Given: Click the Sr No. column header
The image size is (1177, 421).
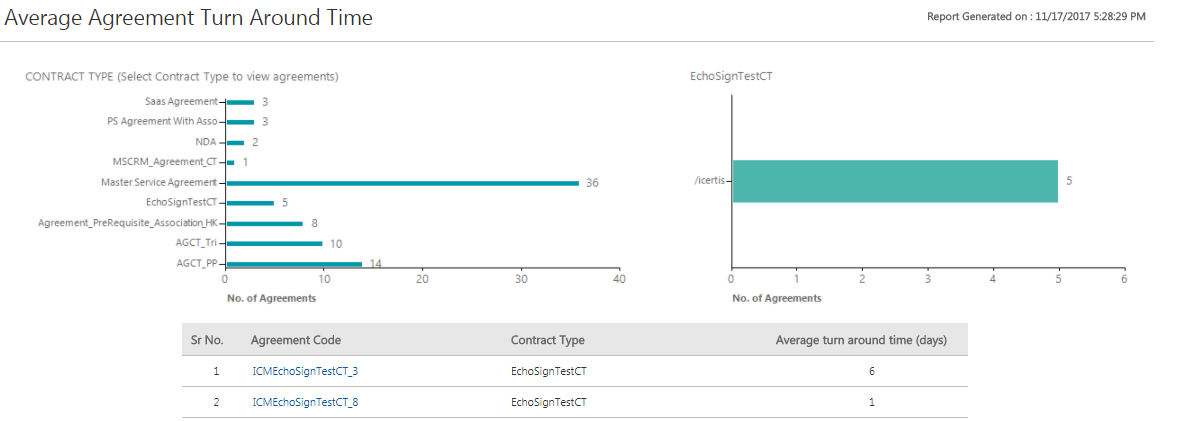Looking at the screenshot, I should pos(206,340).
